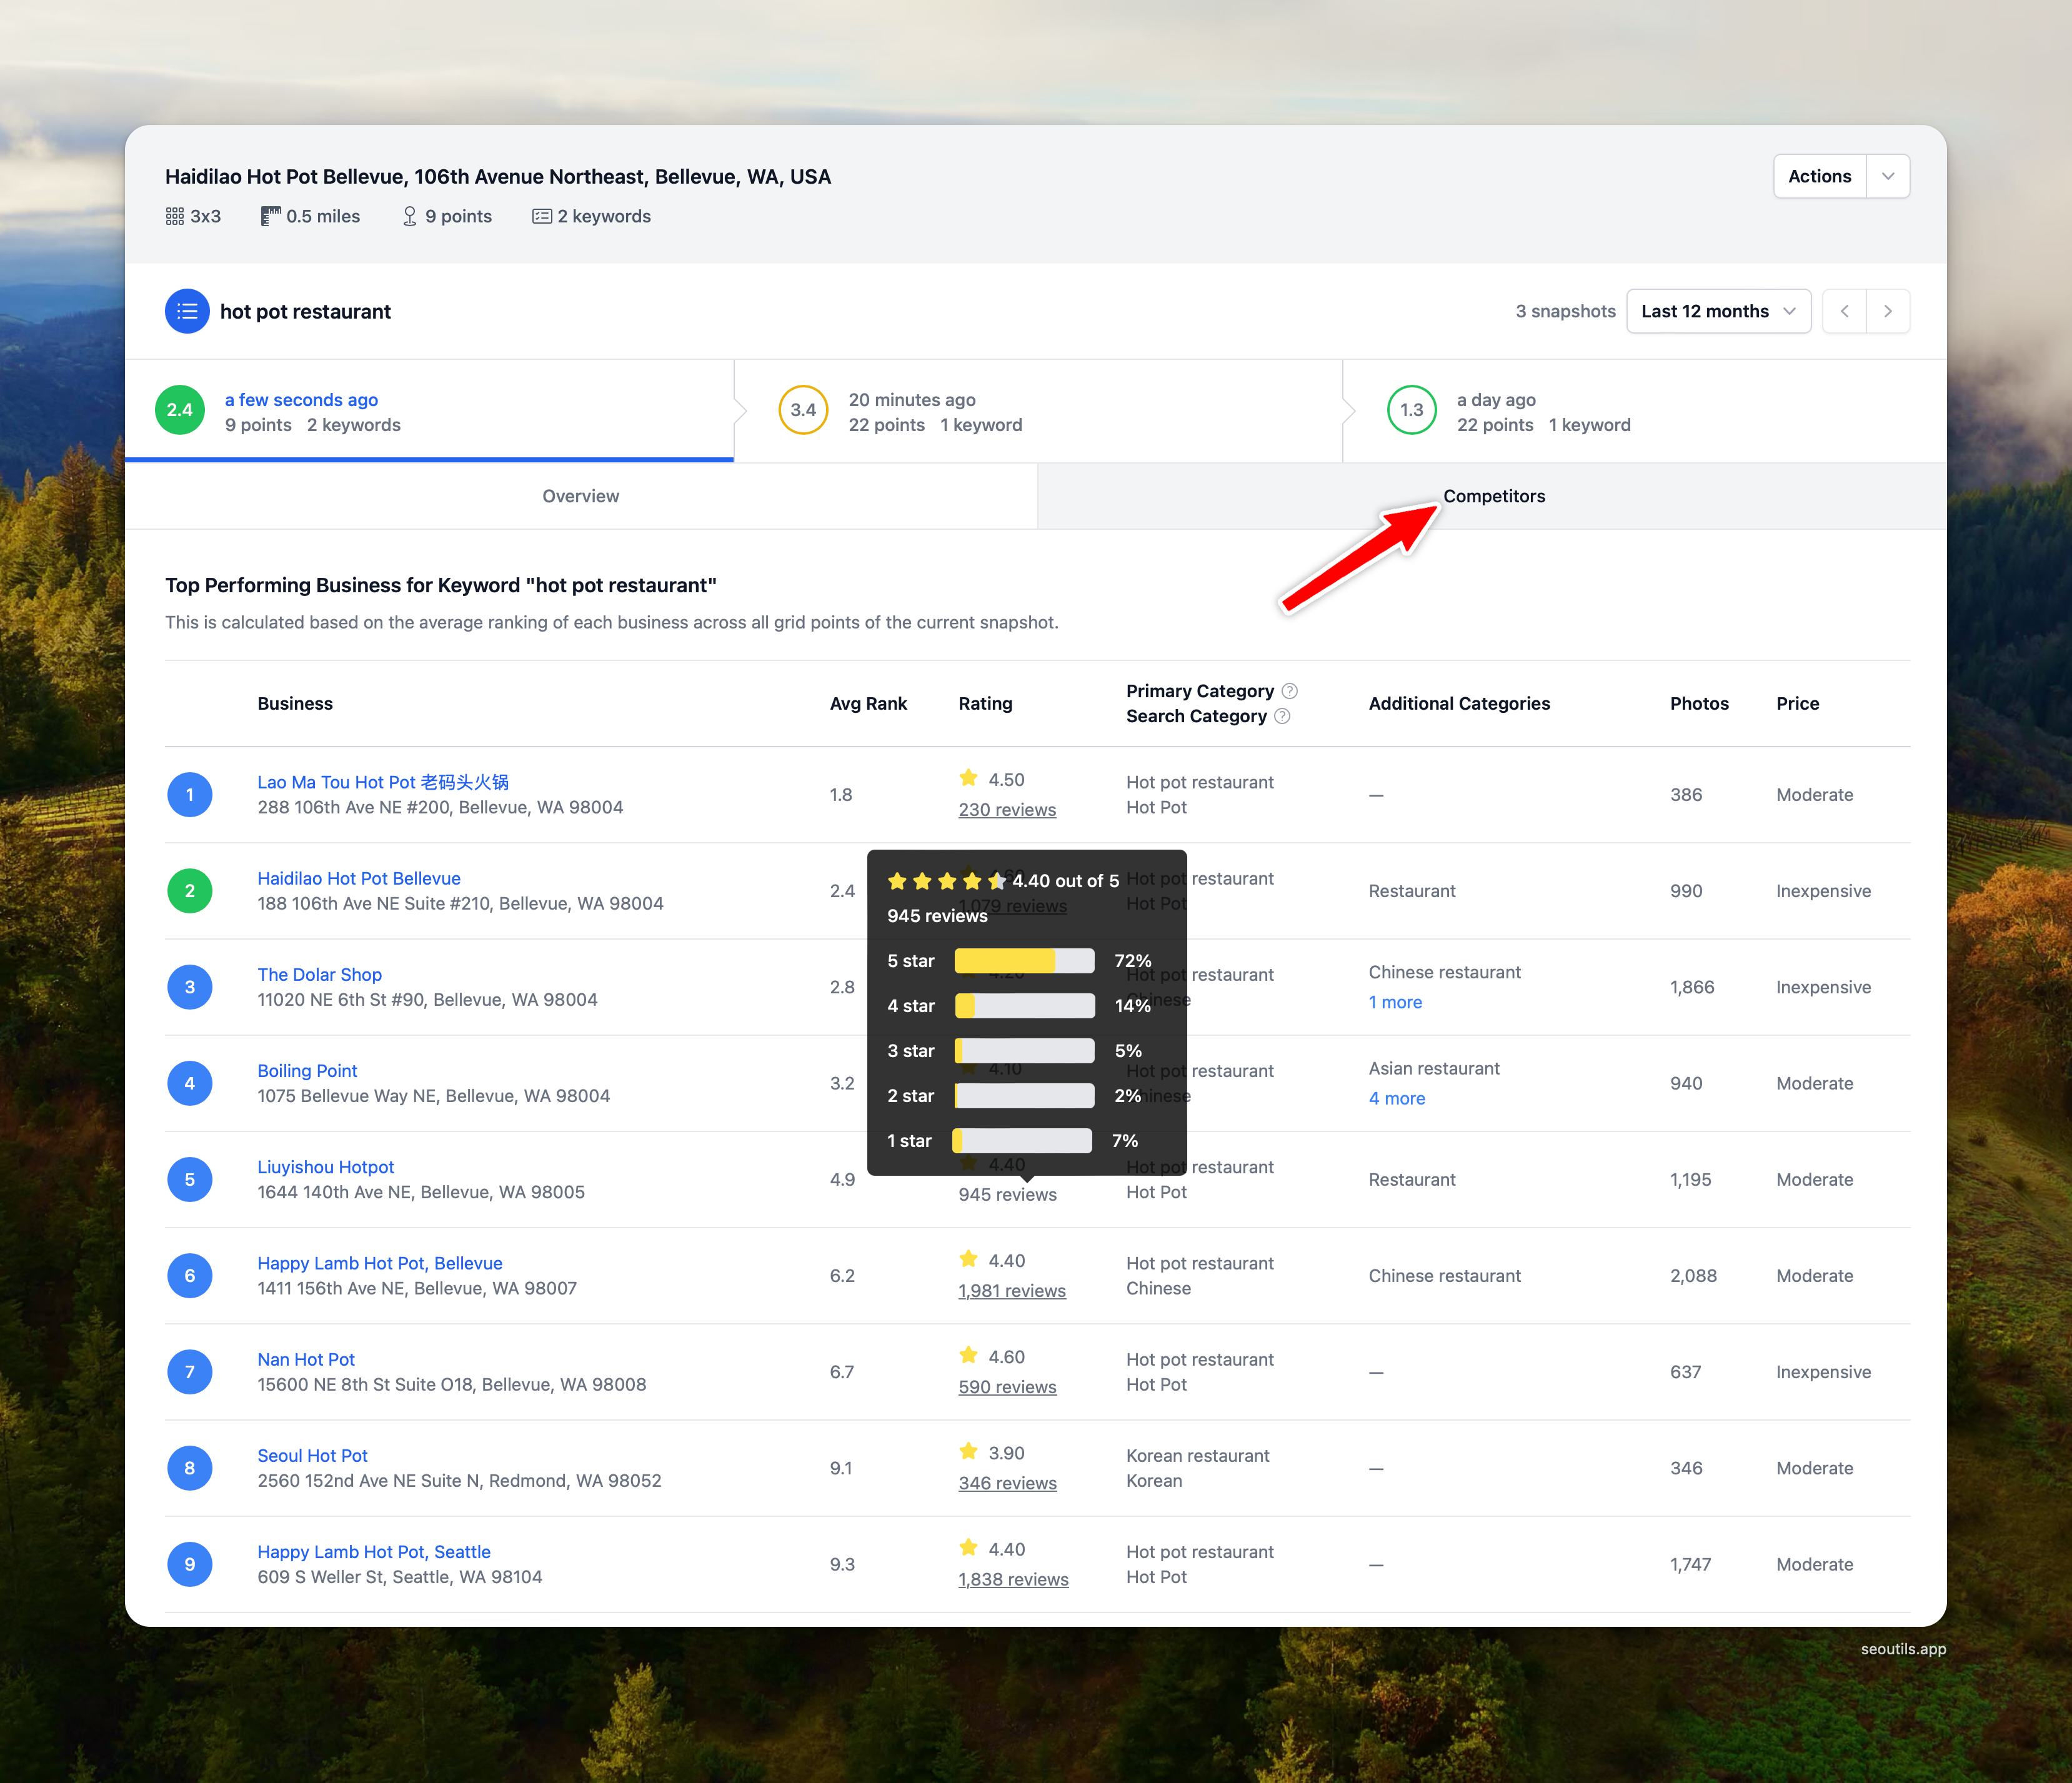Switch to the Overview tab
This screenshot has width=2072, height=1783.
580,496
